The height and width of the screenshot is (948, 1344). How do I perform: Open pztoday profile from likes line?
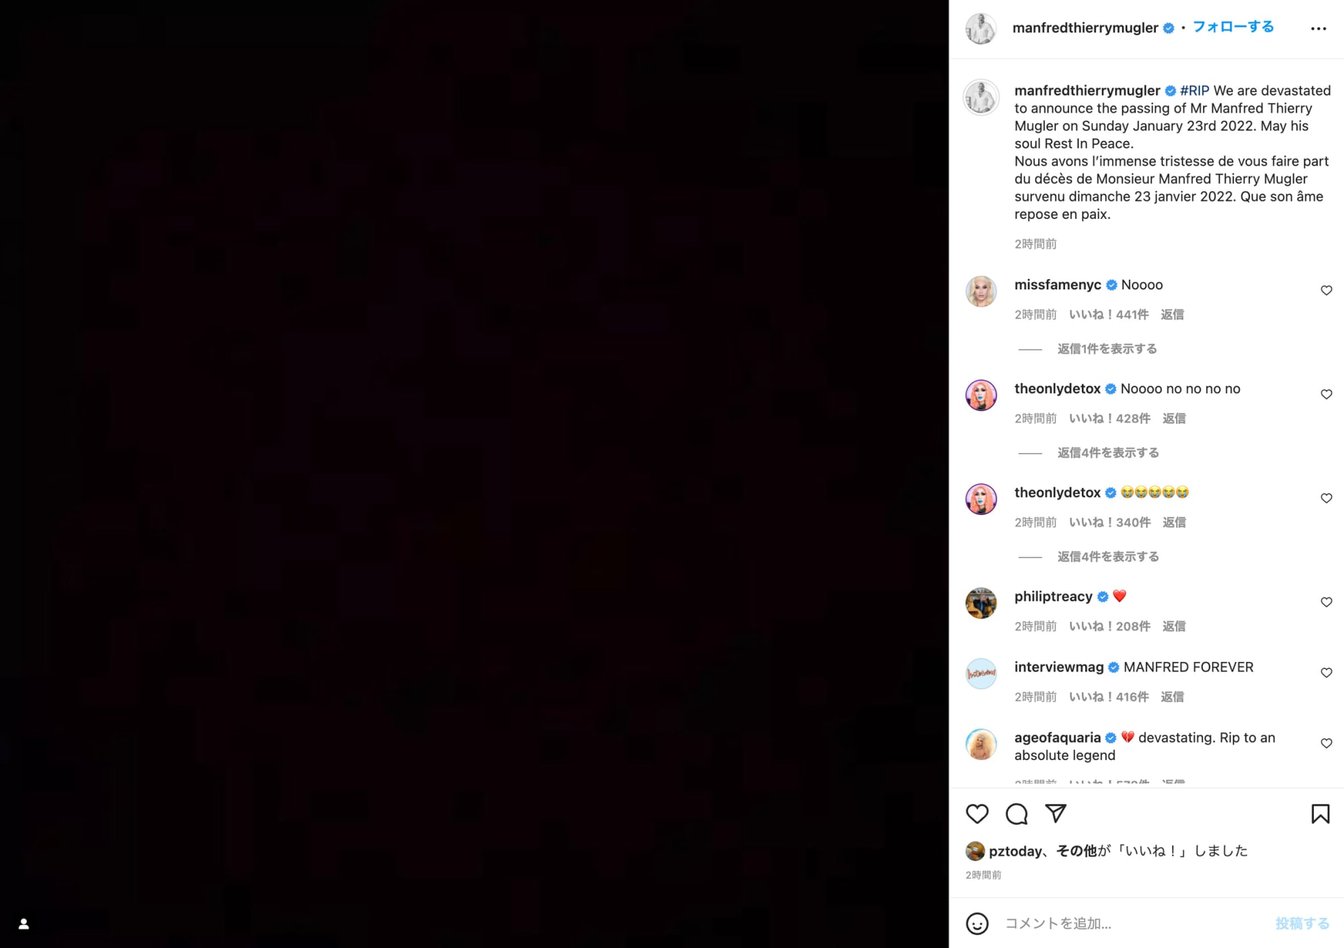pyautogui.click(x=1015, y=851)
